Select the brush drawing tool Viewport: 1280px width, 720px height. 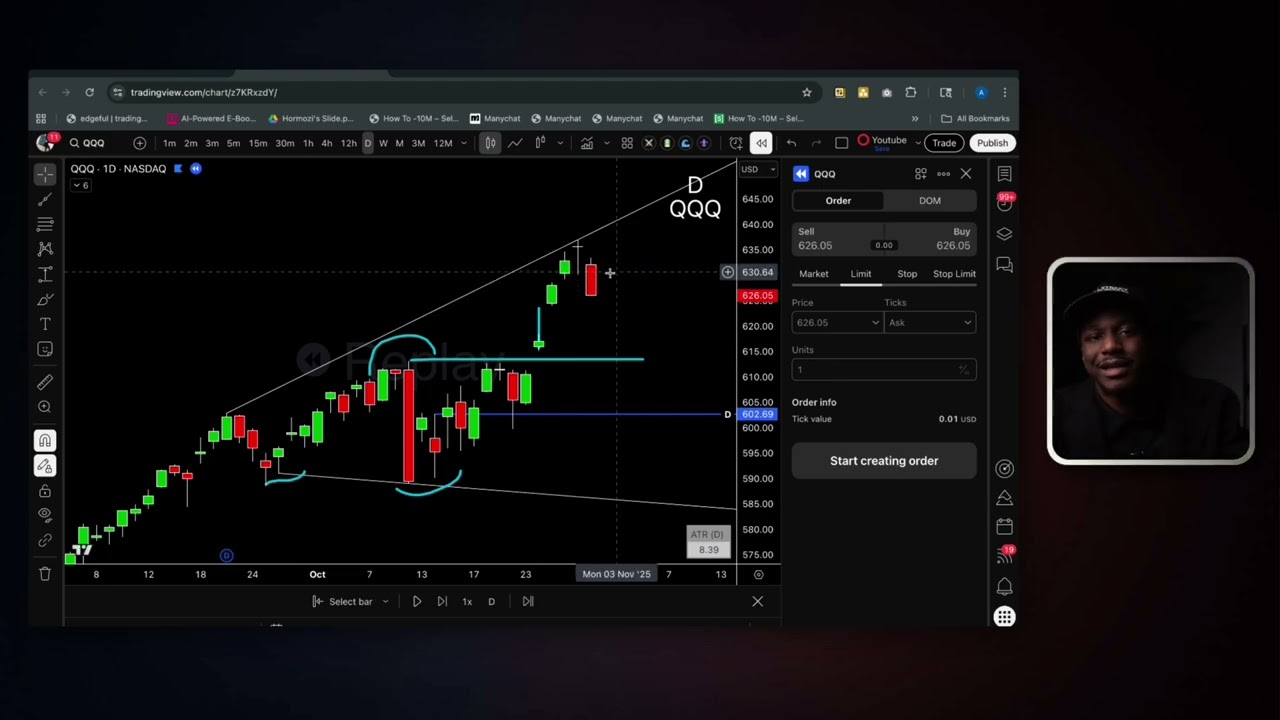click(x=45, y=299)
